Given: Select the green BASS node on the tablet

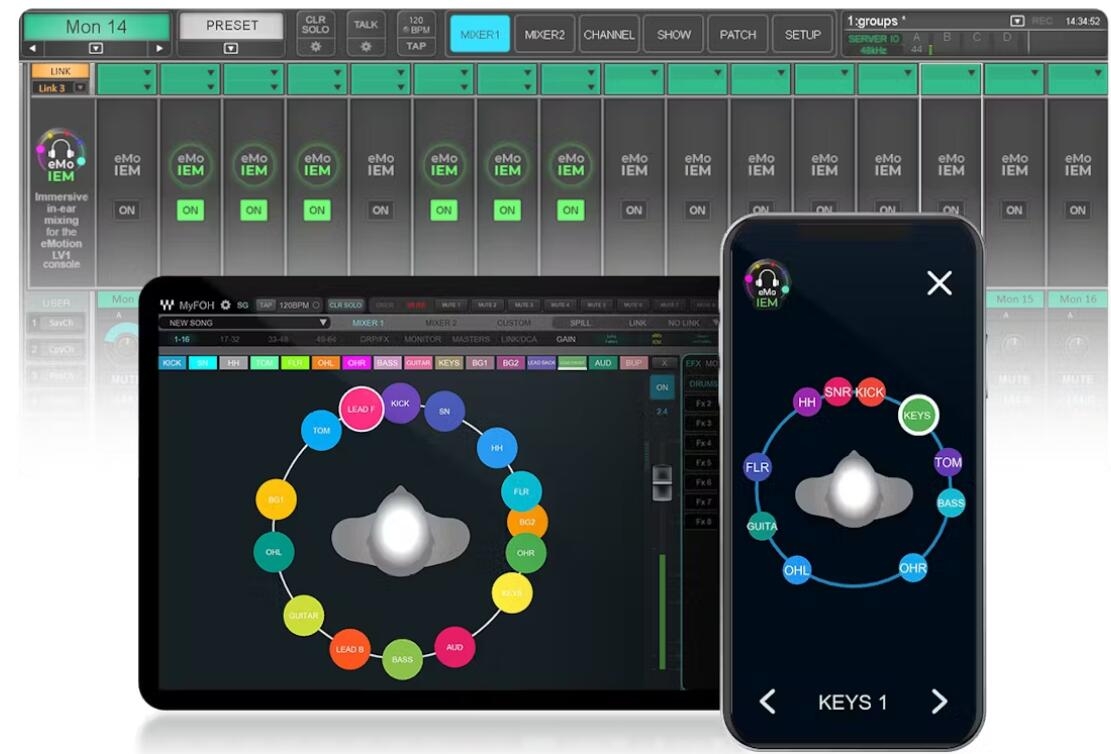Looking at the screenshot, I should 402,659.
